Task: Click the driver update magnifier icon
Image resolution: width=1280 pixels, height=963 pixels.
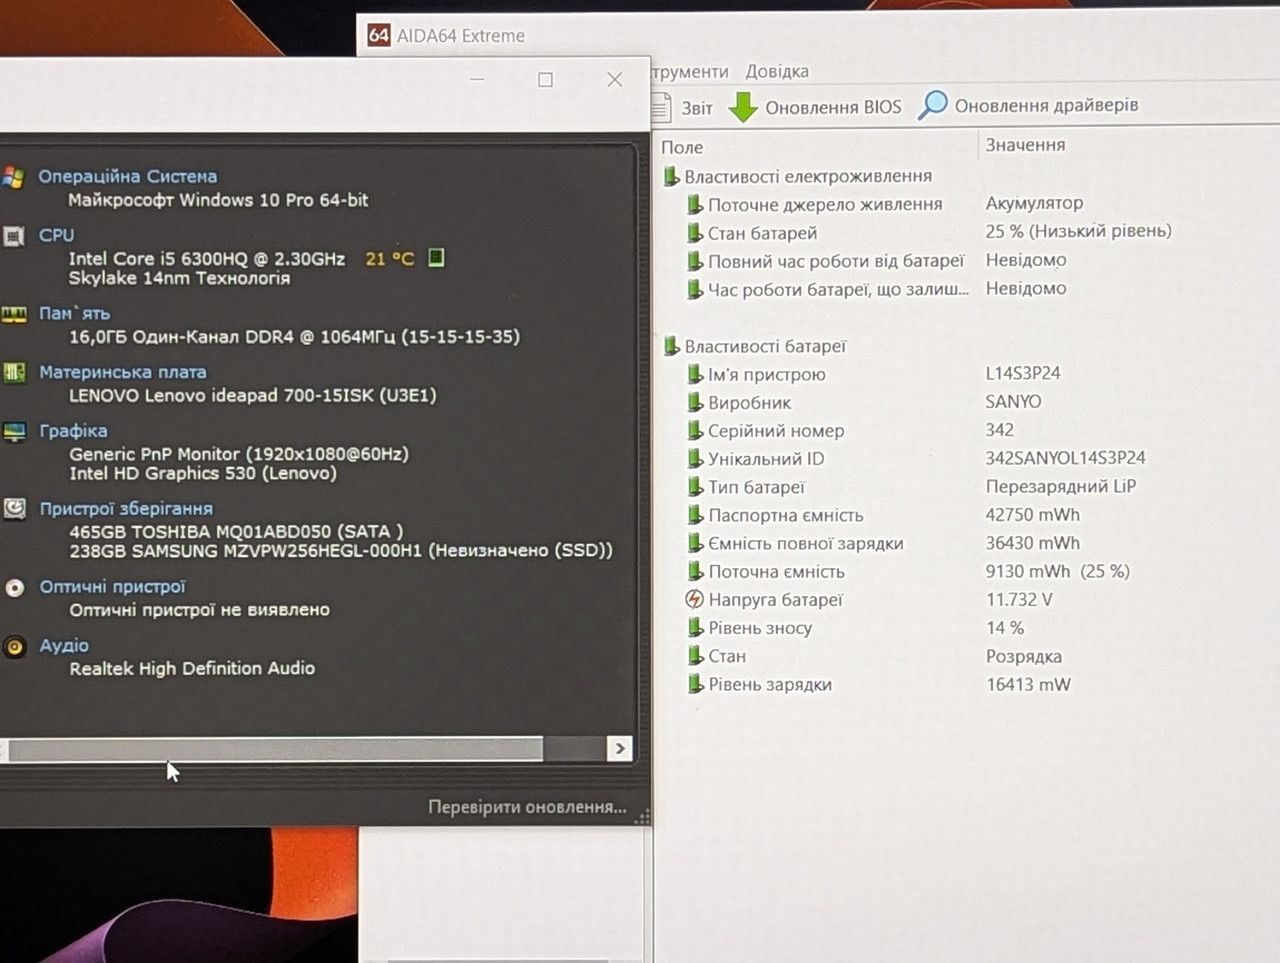Action: pyautogui.click(x=933, y=105)
